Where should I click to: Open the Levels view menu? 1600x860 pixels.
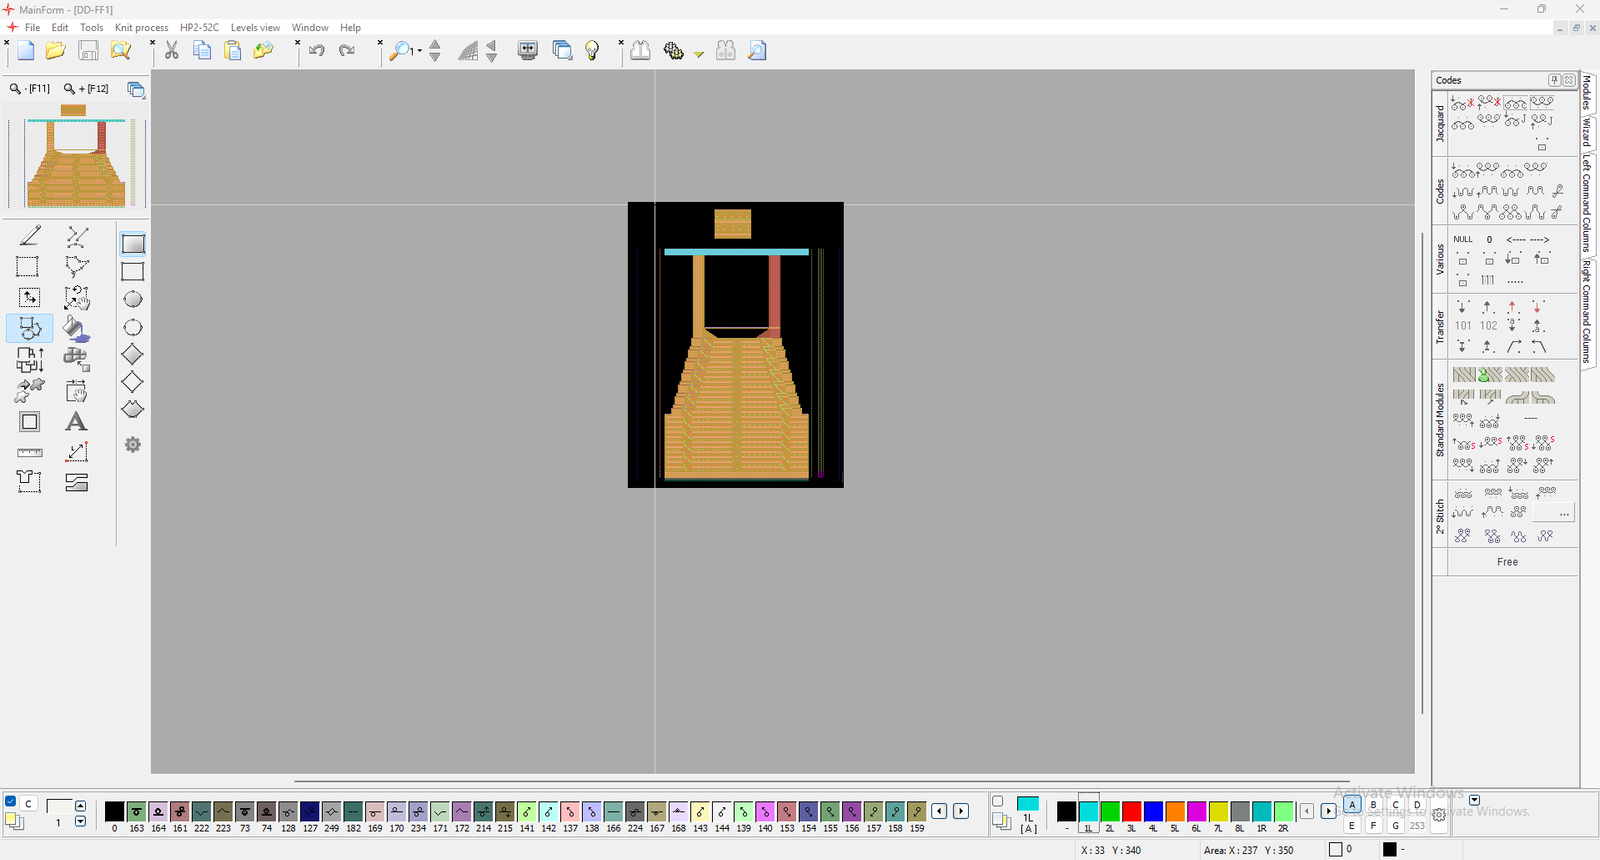255,27
